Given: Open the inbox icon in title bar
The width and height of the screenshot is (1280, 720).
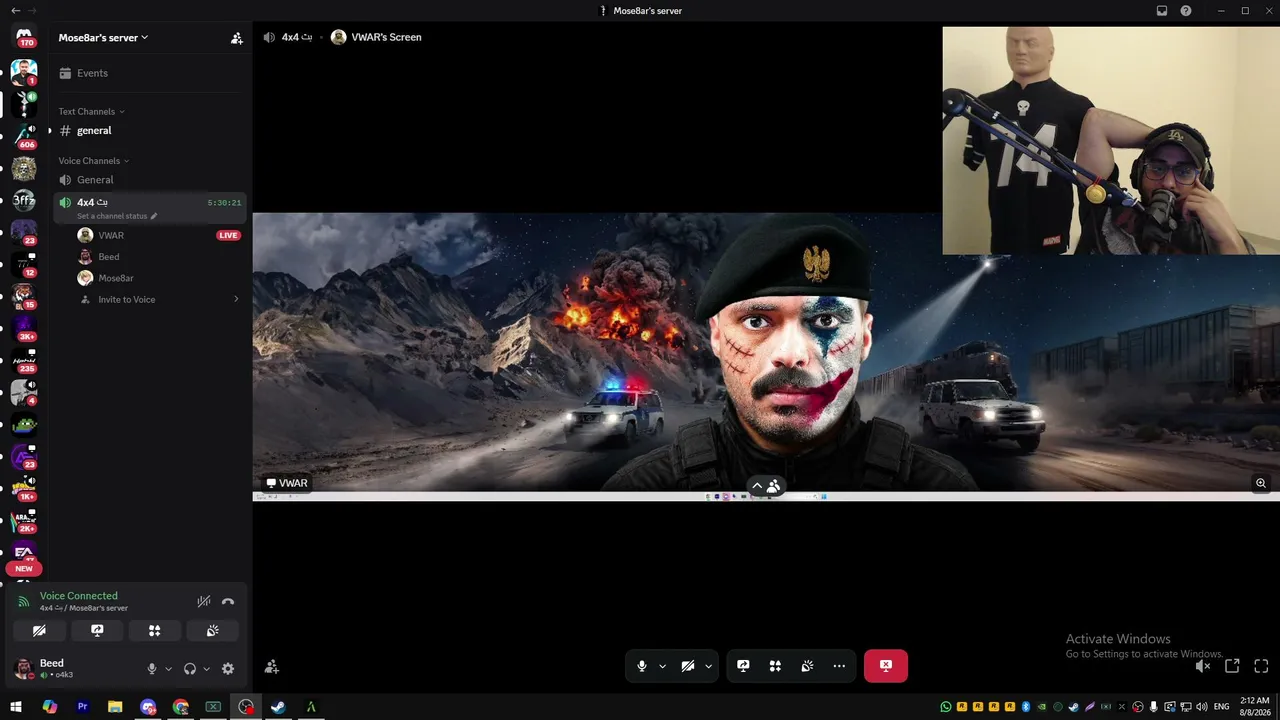Looking at the screenshot, I should (x=1162, y=11).
